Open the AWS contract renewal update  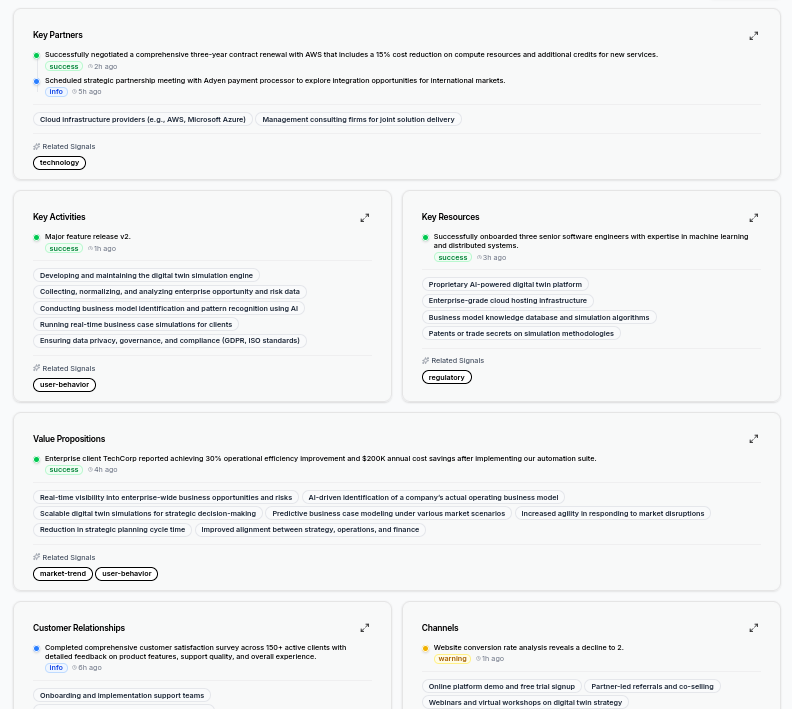(x=351, y=55)
